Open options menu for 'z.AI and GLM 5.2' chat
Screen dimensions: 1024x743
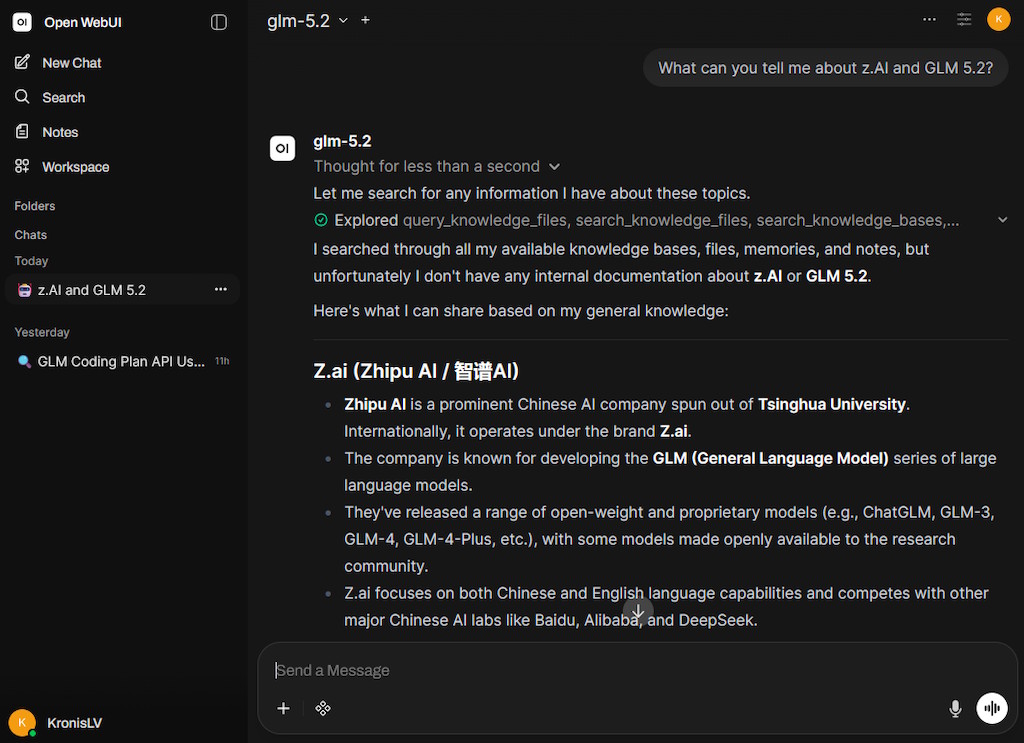[x=221, y=289]
